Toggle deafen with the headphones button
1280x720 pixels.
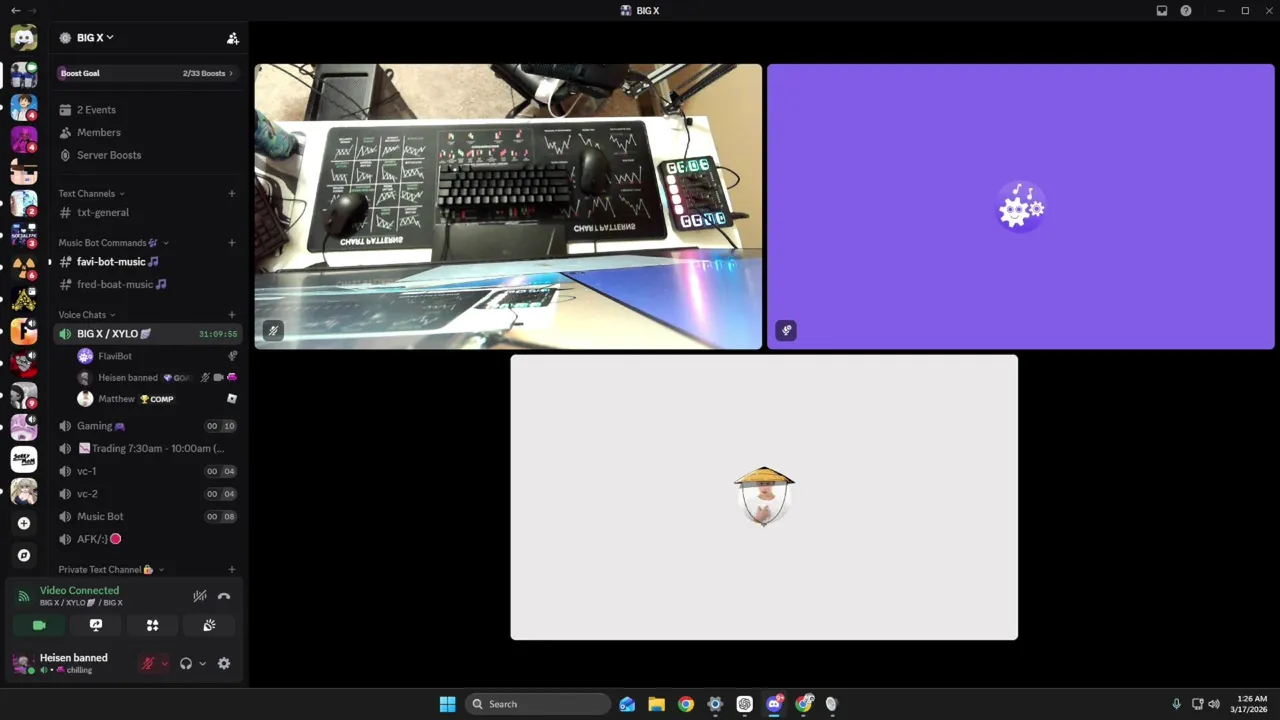pyautogui.click(x=186, y=663)
